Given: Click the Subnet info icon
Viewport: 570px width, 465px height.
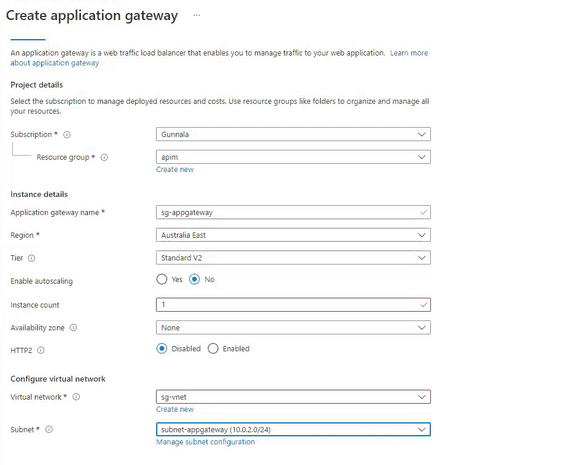Looking at the screenshot, I should (x=49, y=429).
